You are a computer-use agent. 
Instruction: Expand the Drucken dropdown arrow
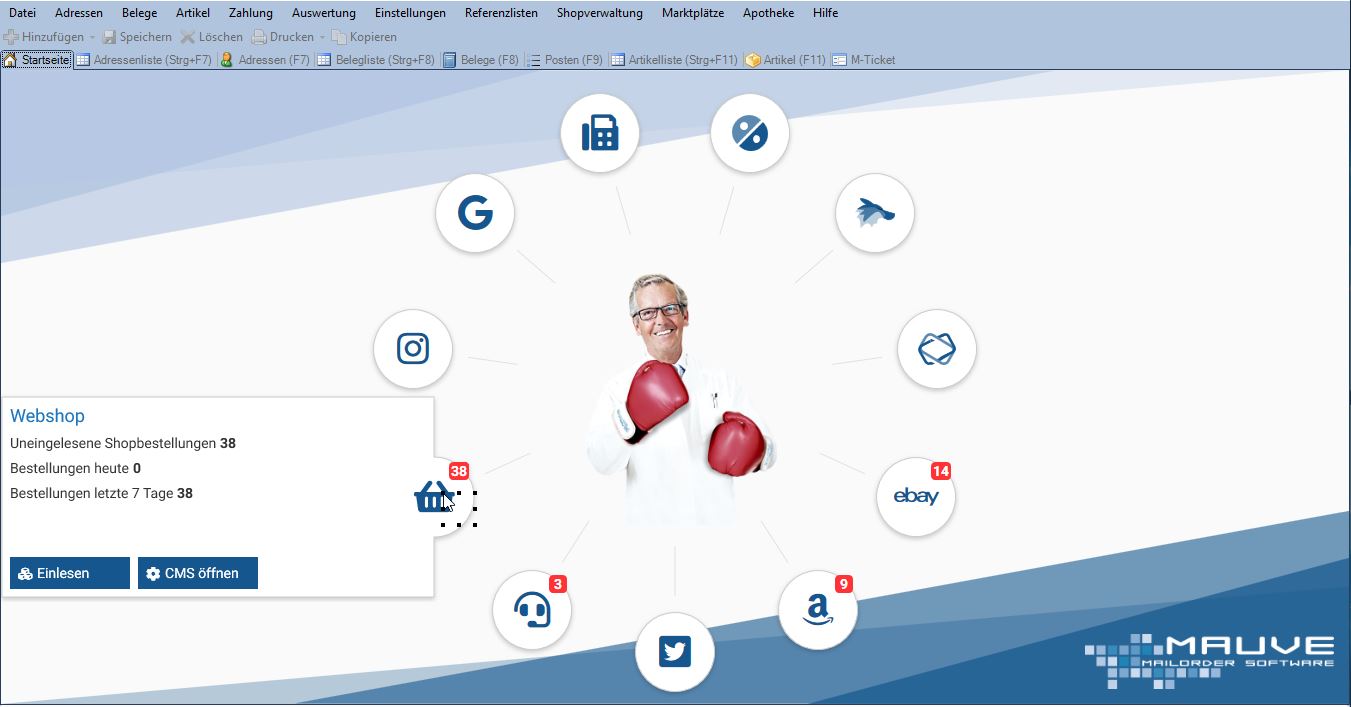[322, 37]
